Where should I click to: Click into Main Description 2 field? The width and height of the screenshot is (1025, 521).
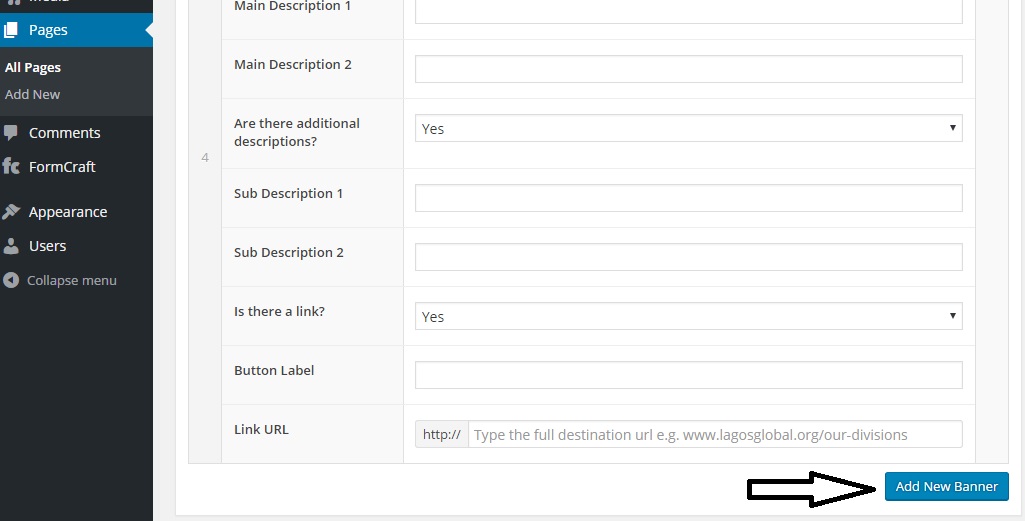pyautogui.click(x=688, y=69)
